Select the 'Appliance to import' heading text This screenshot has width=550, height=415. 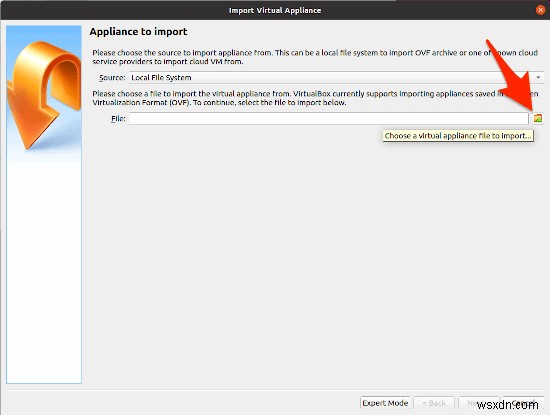coord(138,32)
